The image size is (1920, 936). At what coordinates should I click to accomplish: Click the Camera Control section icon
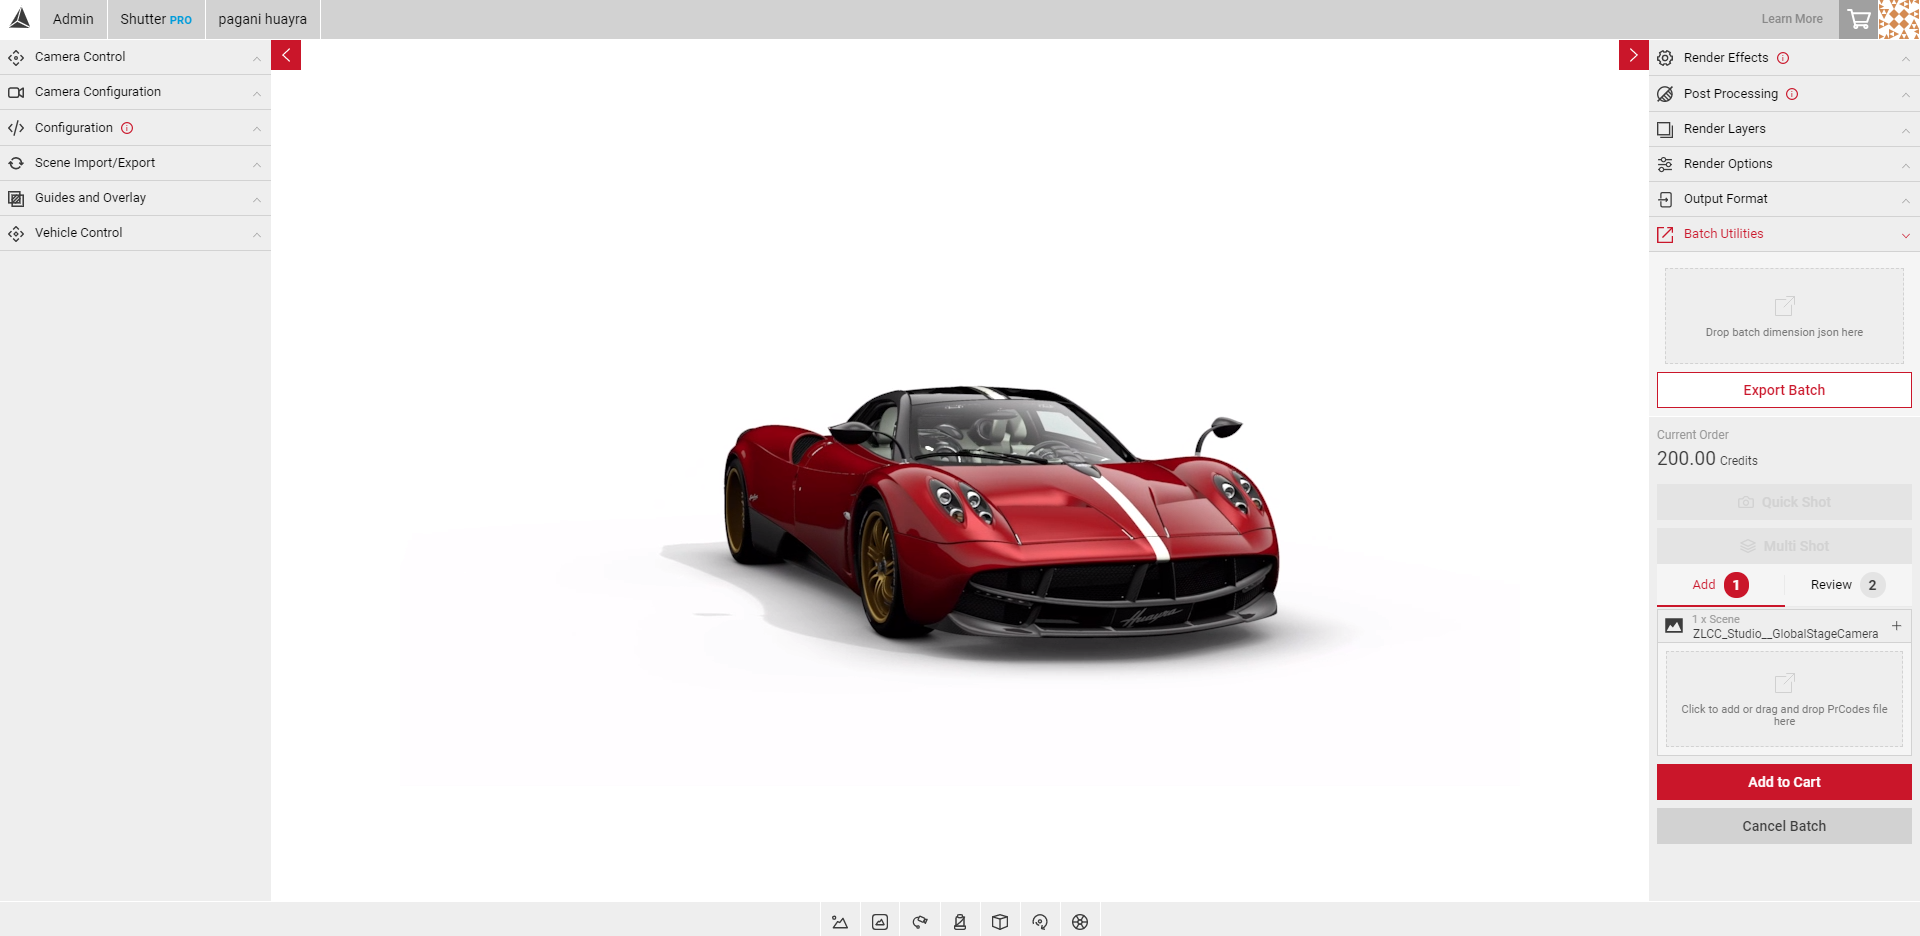pyautogui.click(x=16, y=57)
